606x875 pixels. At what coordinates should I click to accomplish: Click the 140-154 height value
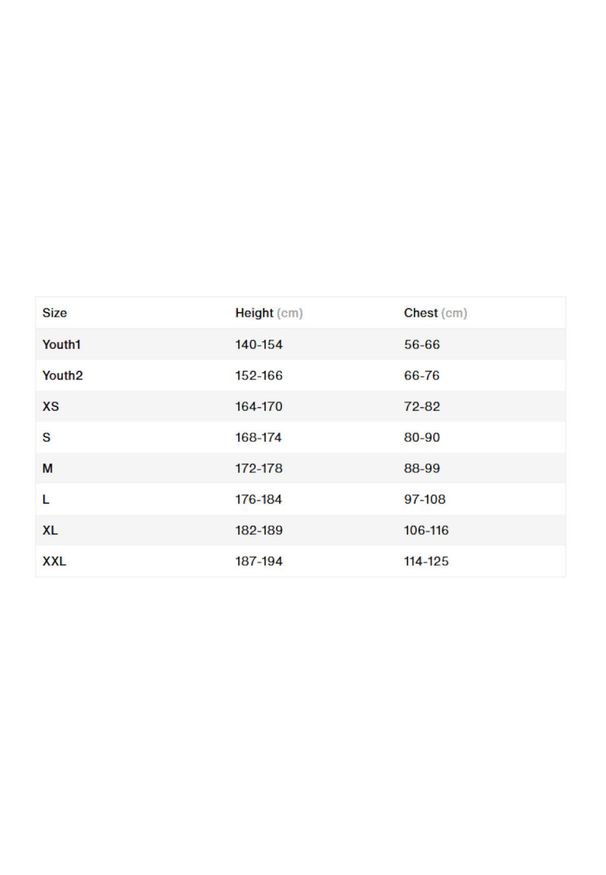(258, 344)
